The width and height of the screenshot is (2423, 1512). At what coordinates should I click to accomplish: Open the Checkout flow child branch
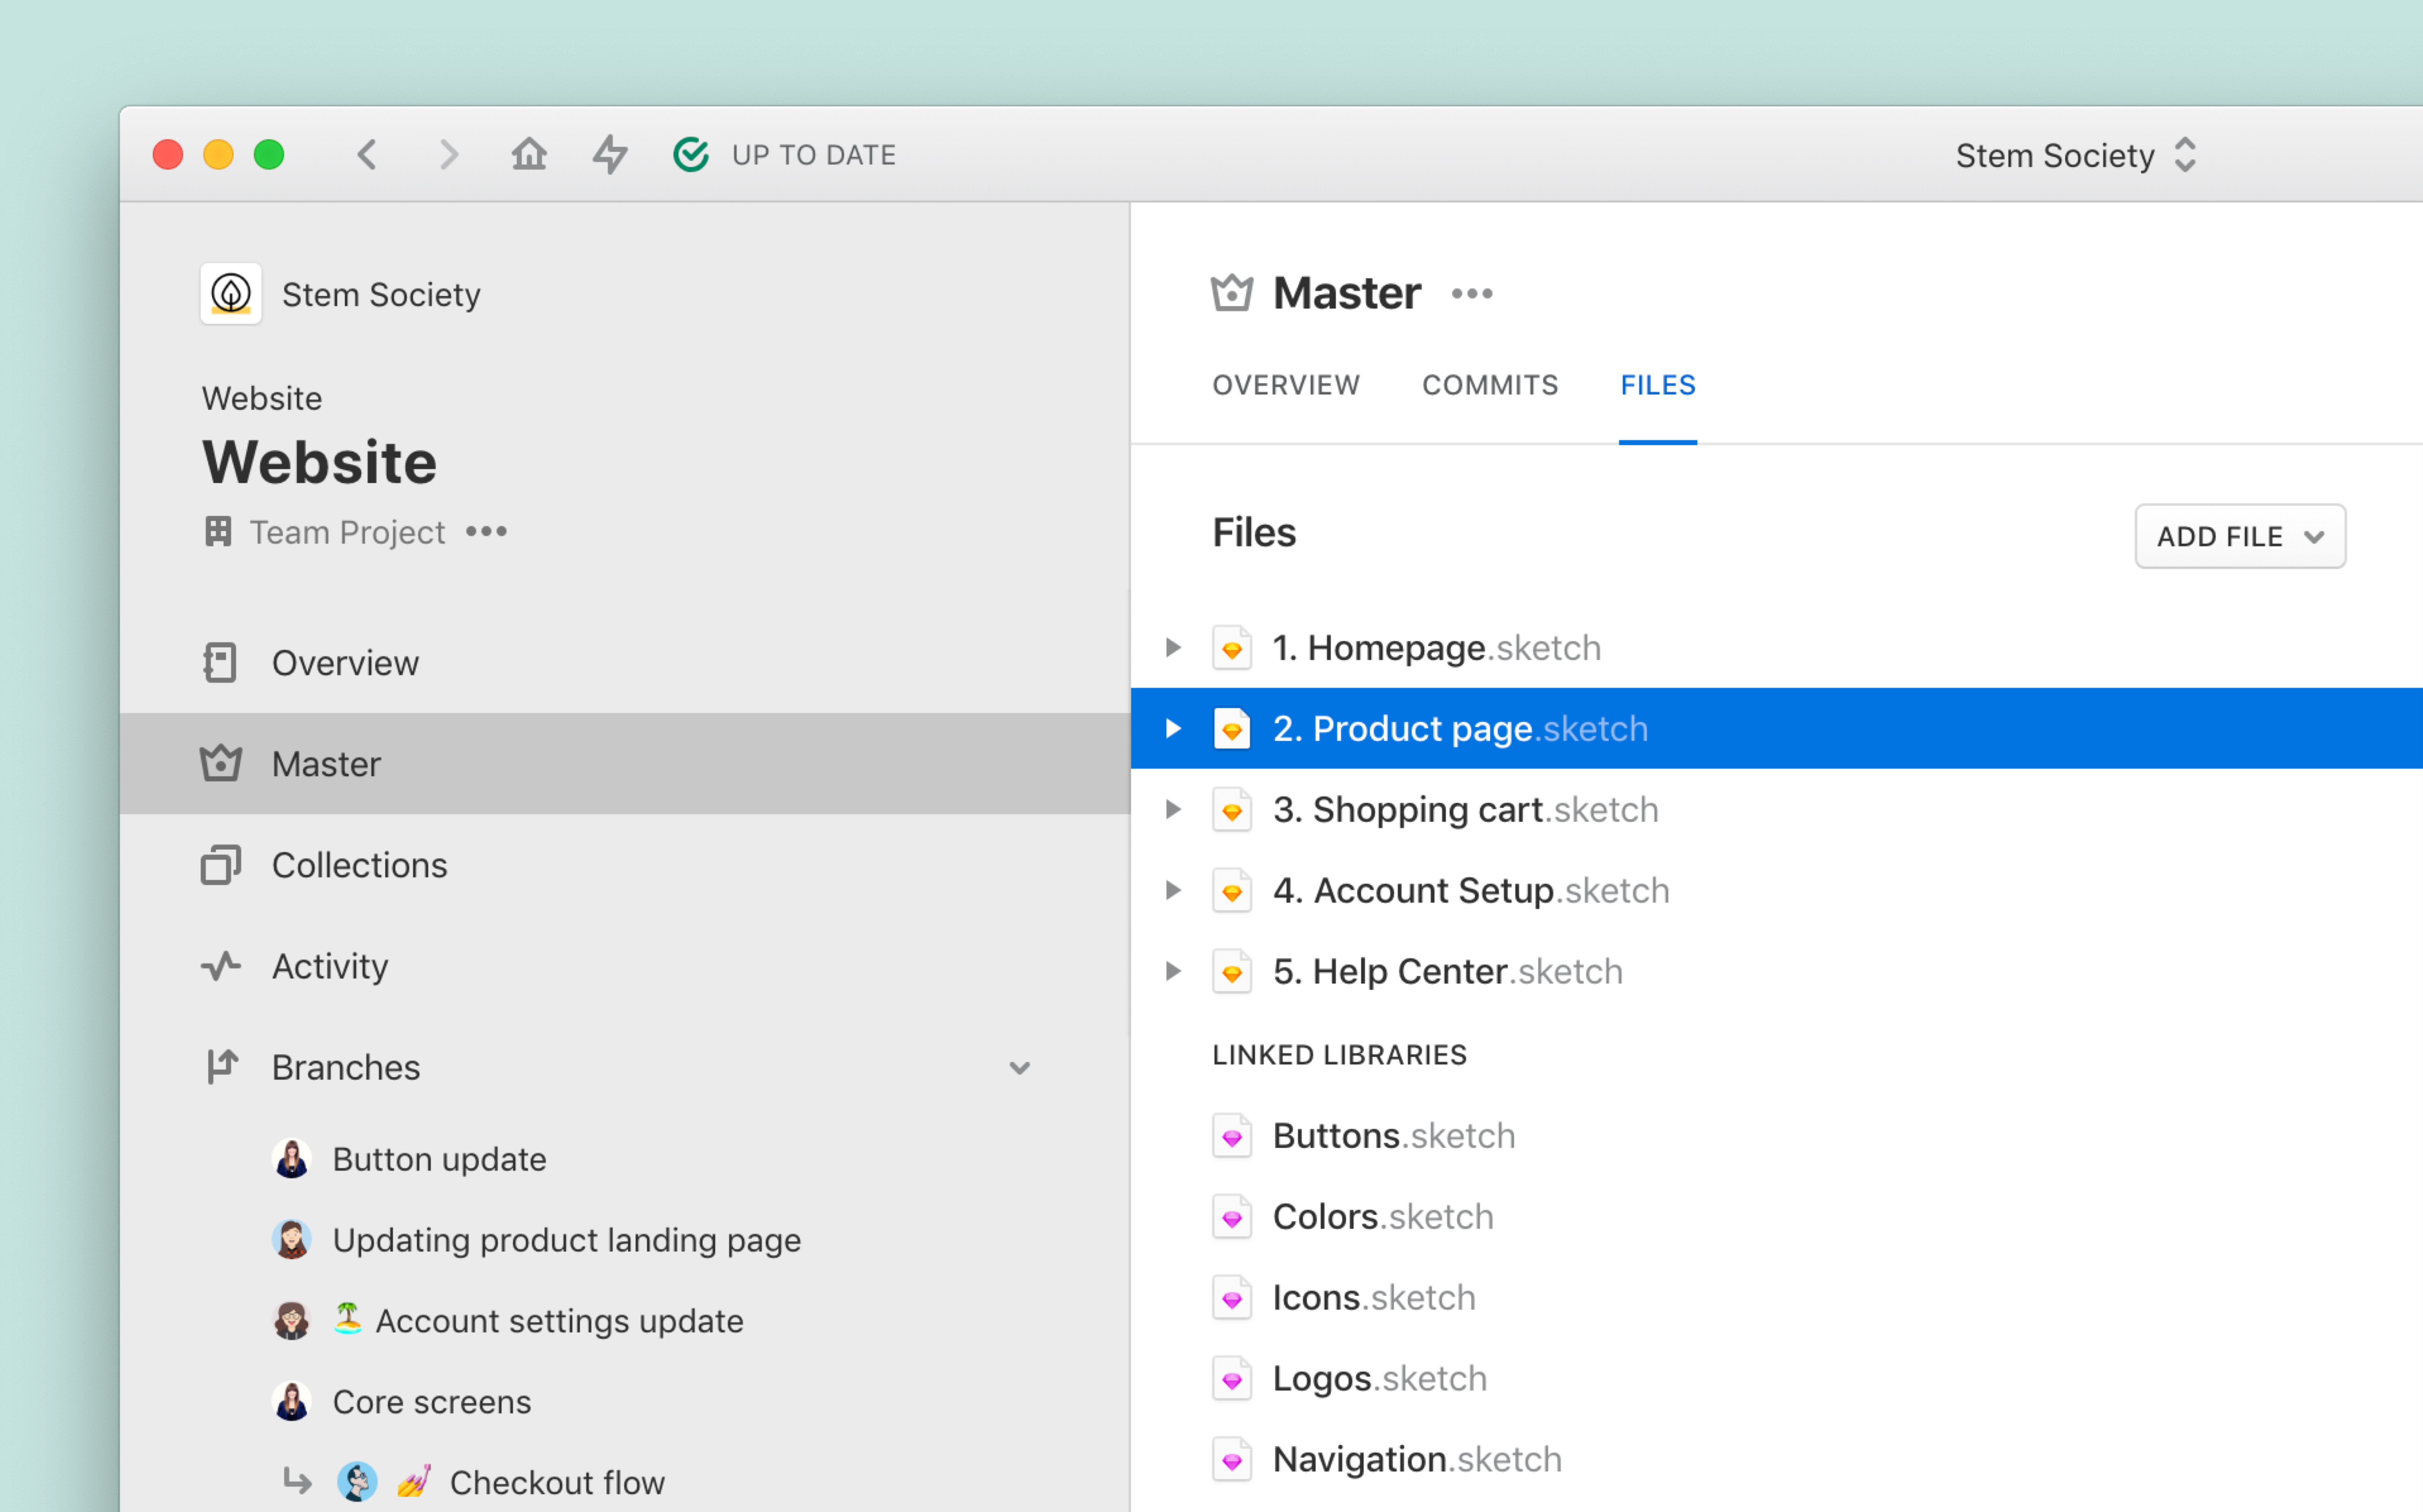point(557,1482)
